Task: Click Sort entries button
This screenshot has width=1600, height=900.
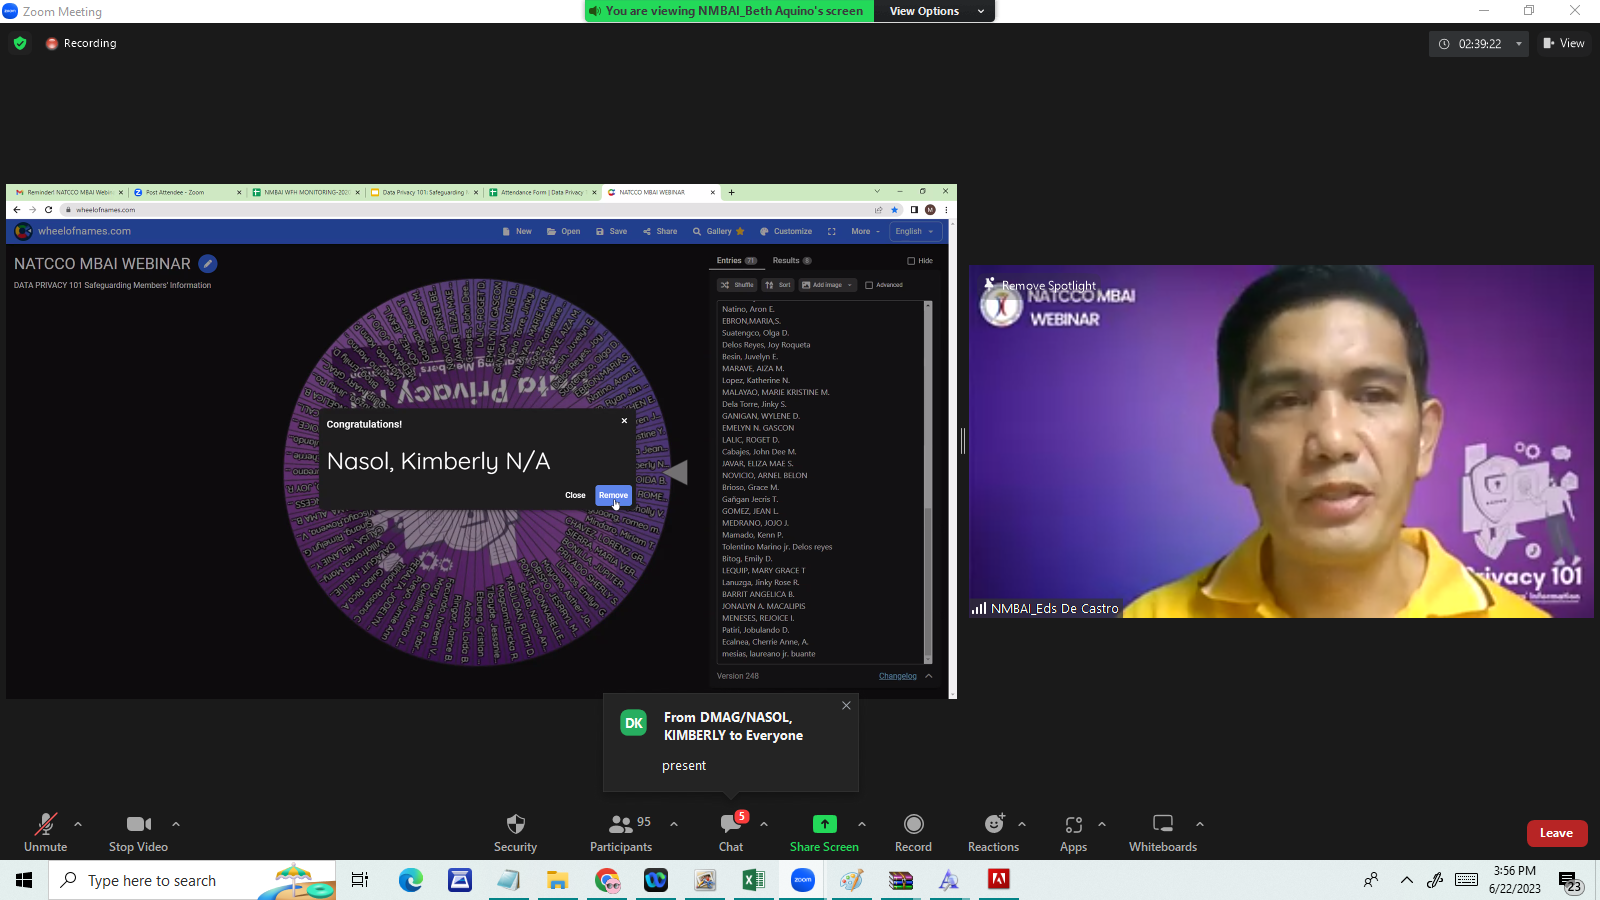Action: pyautogui.click(x=778, y=285)
